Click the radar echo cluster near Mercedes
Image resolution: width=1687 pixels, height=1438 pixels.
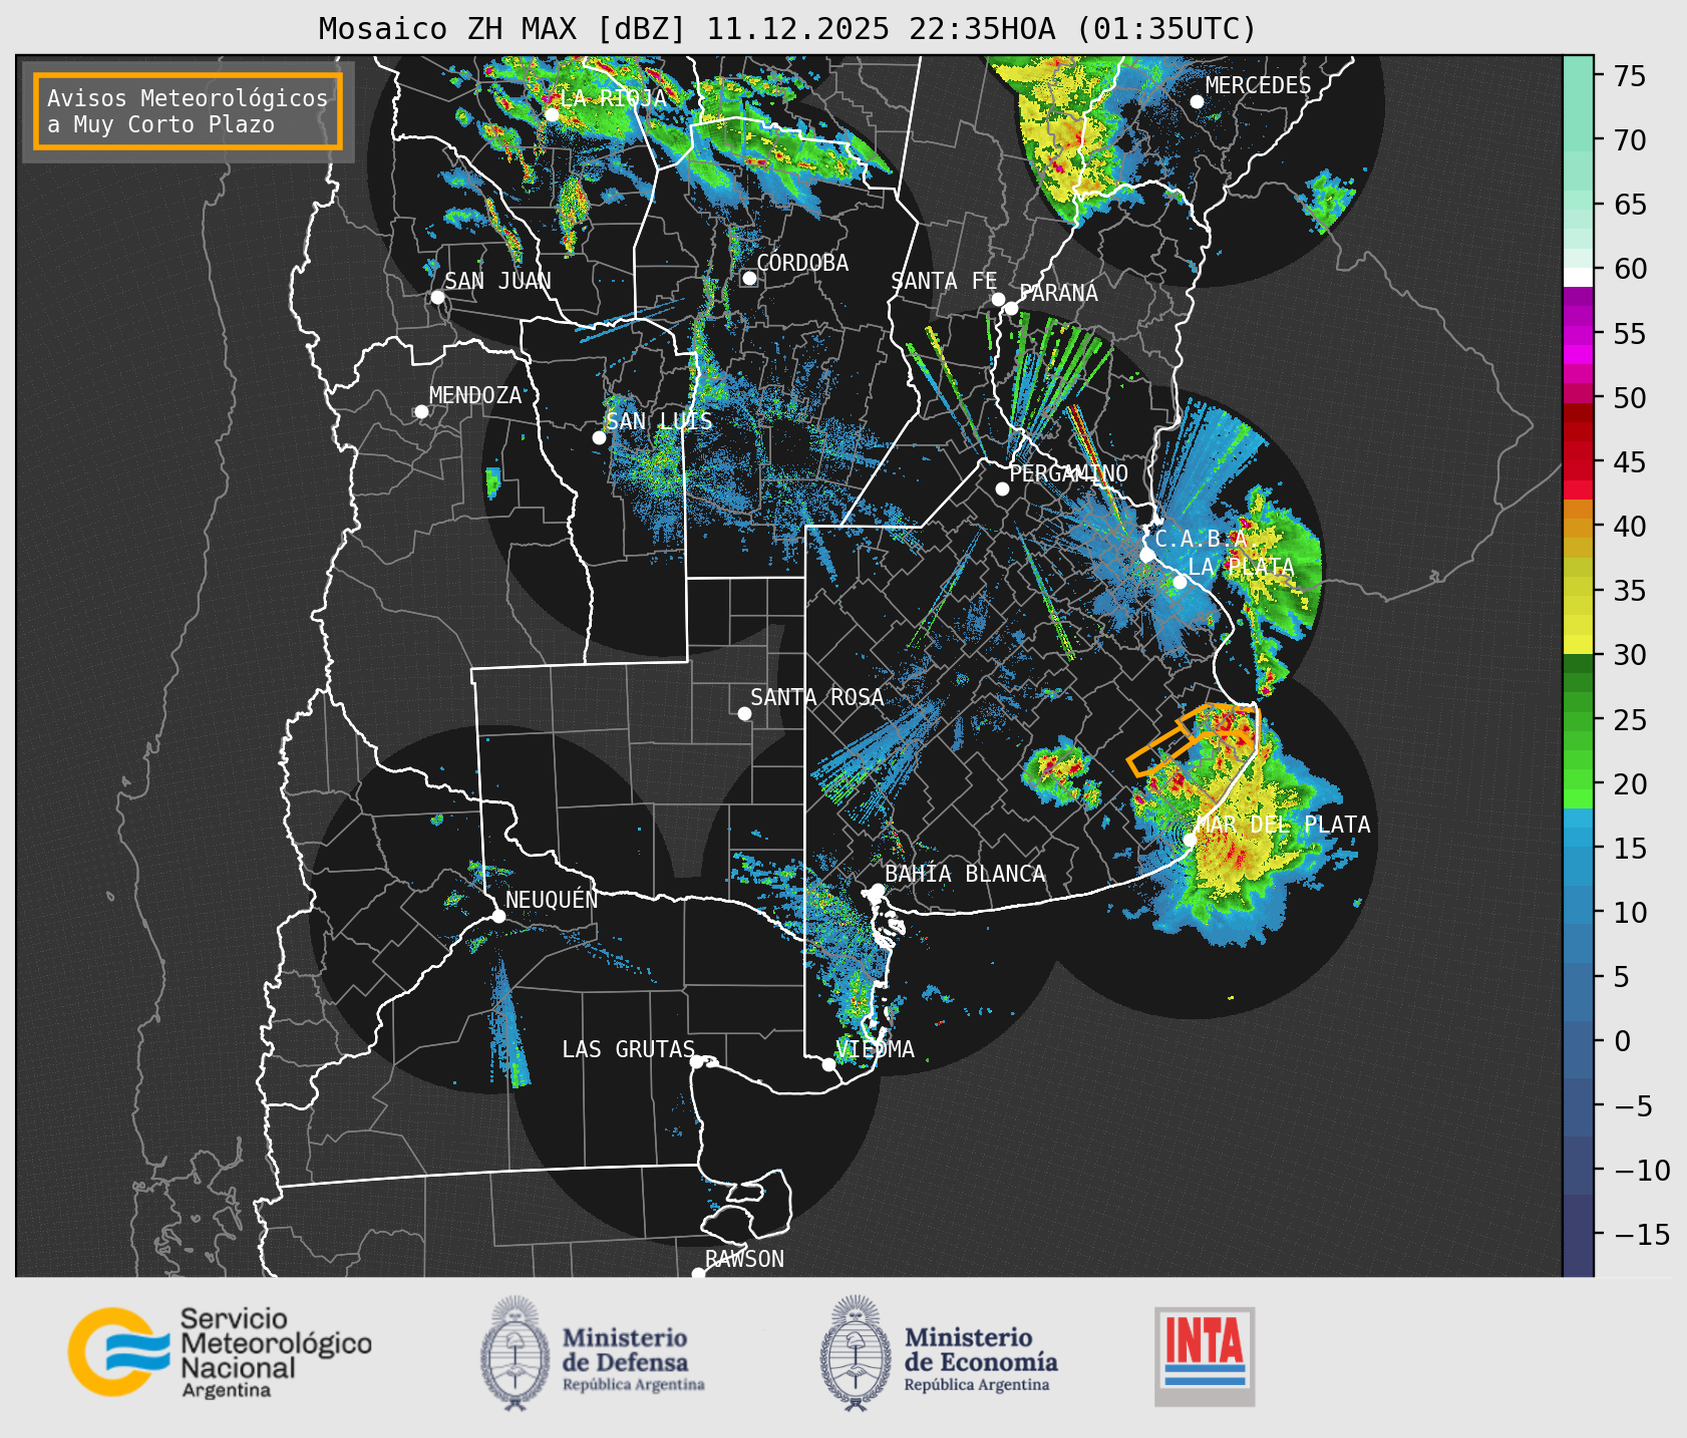coord(1070,135)
